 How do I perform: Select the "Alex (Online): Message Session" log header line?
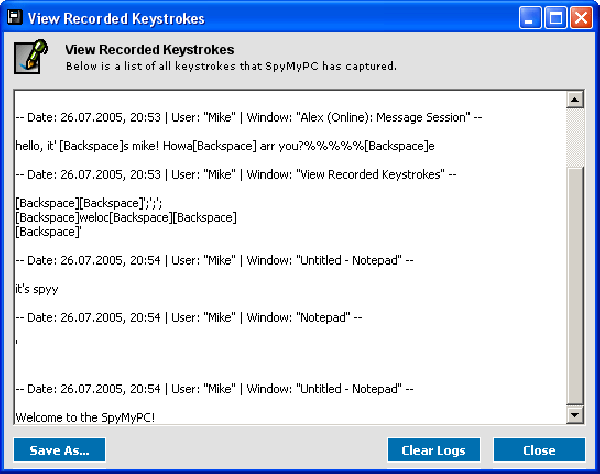pos(249,117)
